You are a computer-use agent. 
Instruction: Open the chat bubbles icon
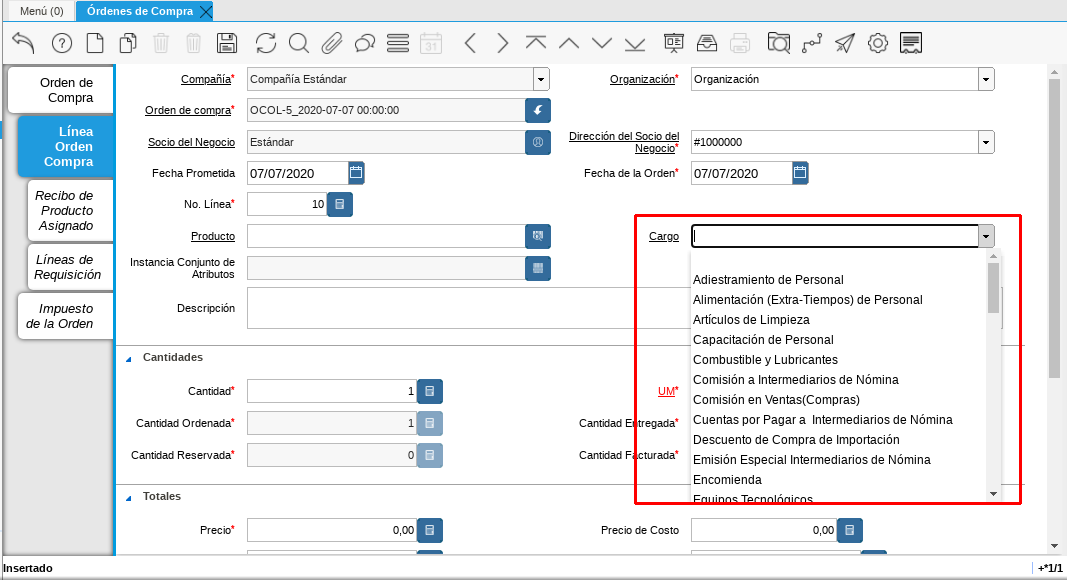click(x=365, y=43)
